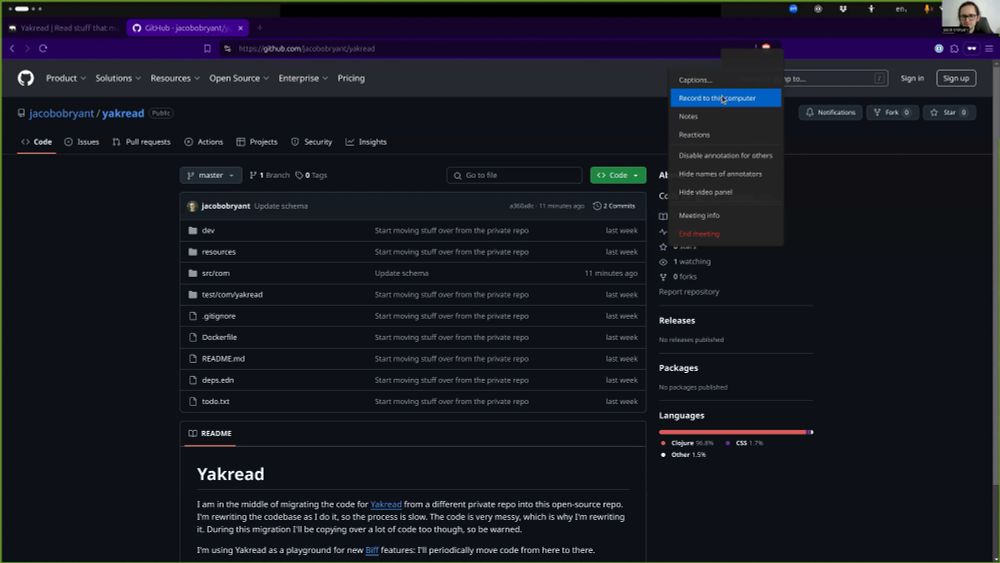
Task: Open the README.md file
Action: tap(223, 359)
